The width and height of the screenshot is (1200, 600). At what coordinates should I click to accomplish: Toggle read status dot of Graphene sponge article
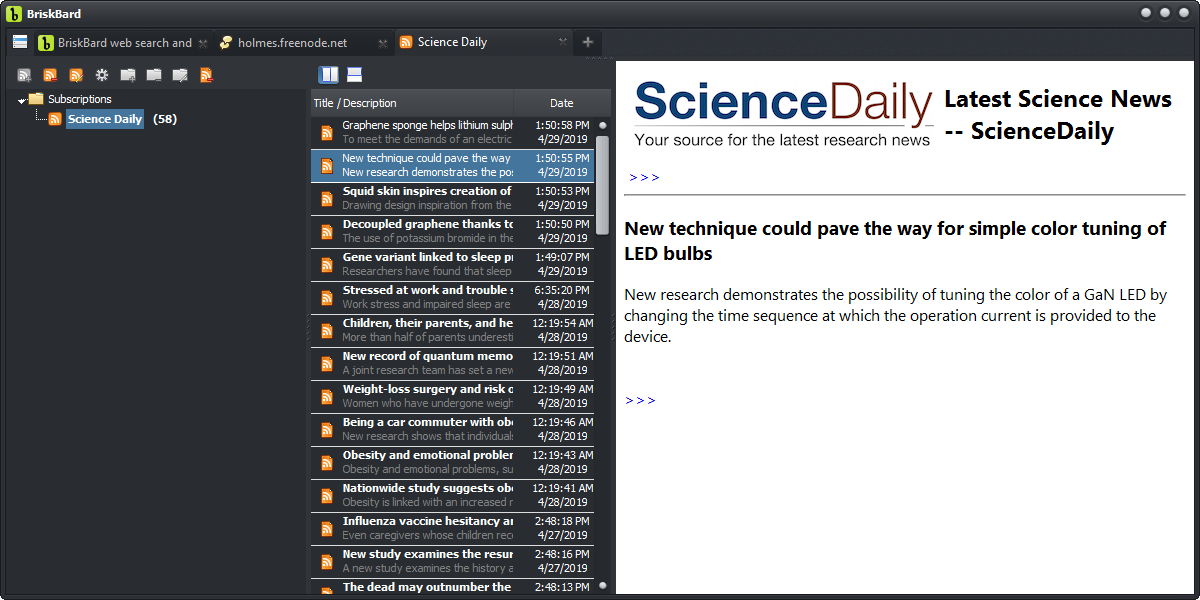(x=602, y=125)
